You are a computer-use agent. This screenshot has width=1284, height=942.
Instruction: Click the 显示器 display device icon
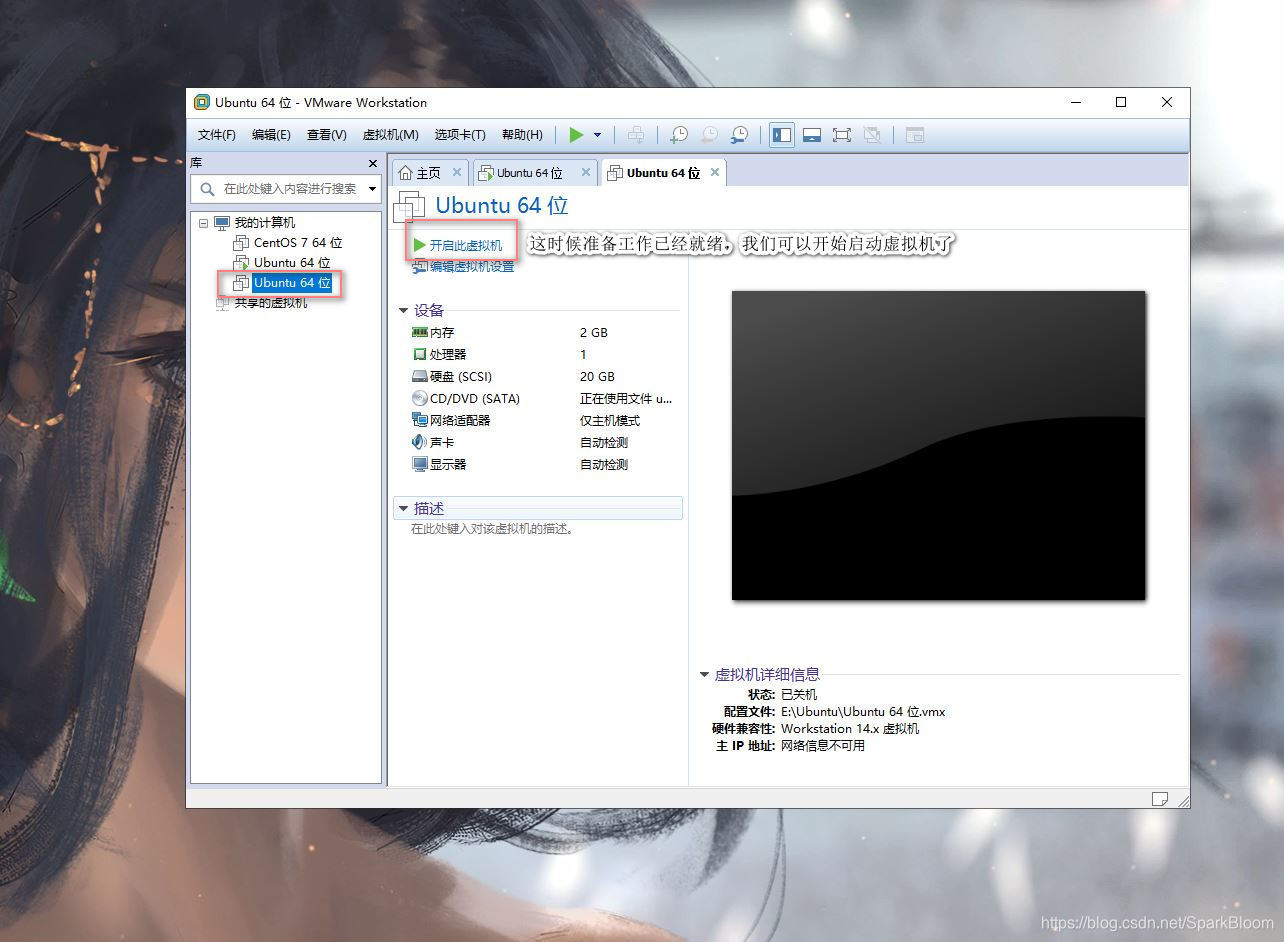click(420, 464)
